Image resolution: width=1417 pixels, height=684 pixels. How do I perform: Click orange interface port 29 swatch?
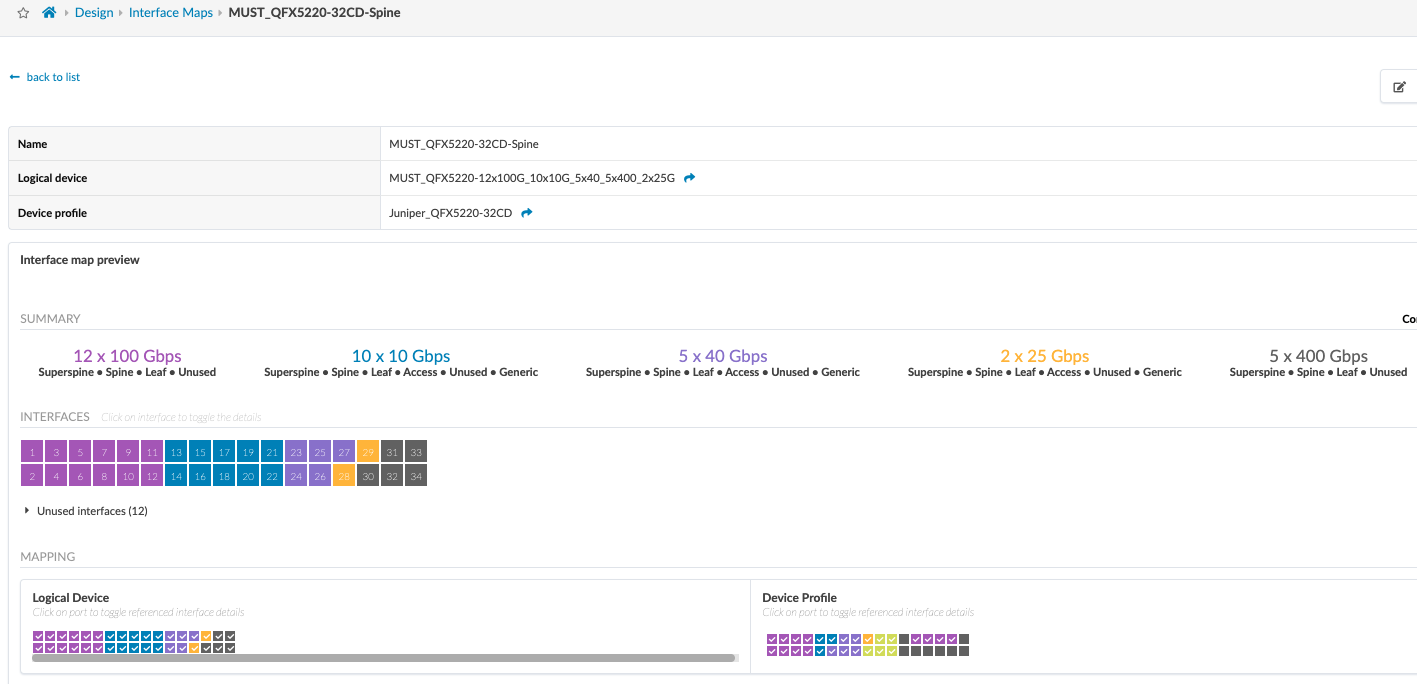point(368,453)
